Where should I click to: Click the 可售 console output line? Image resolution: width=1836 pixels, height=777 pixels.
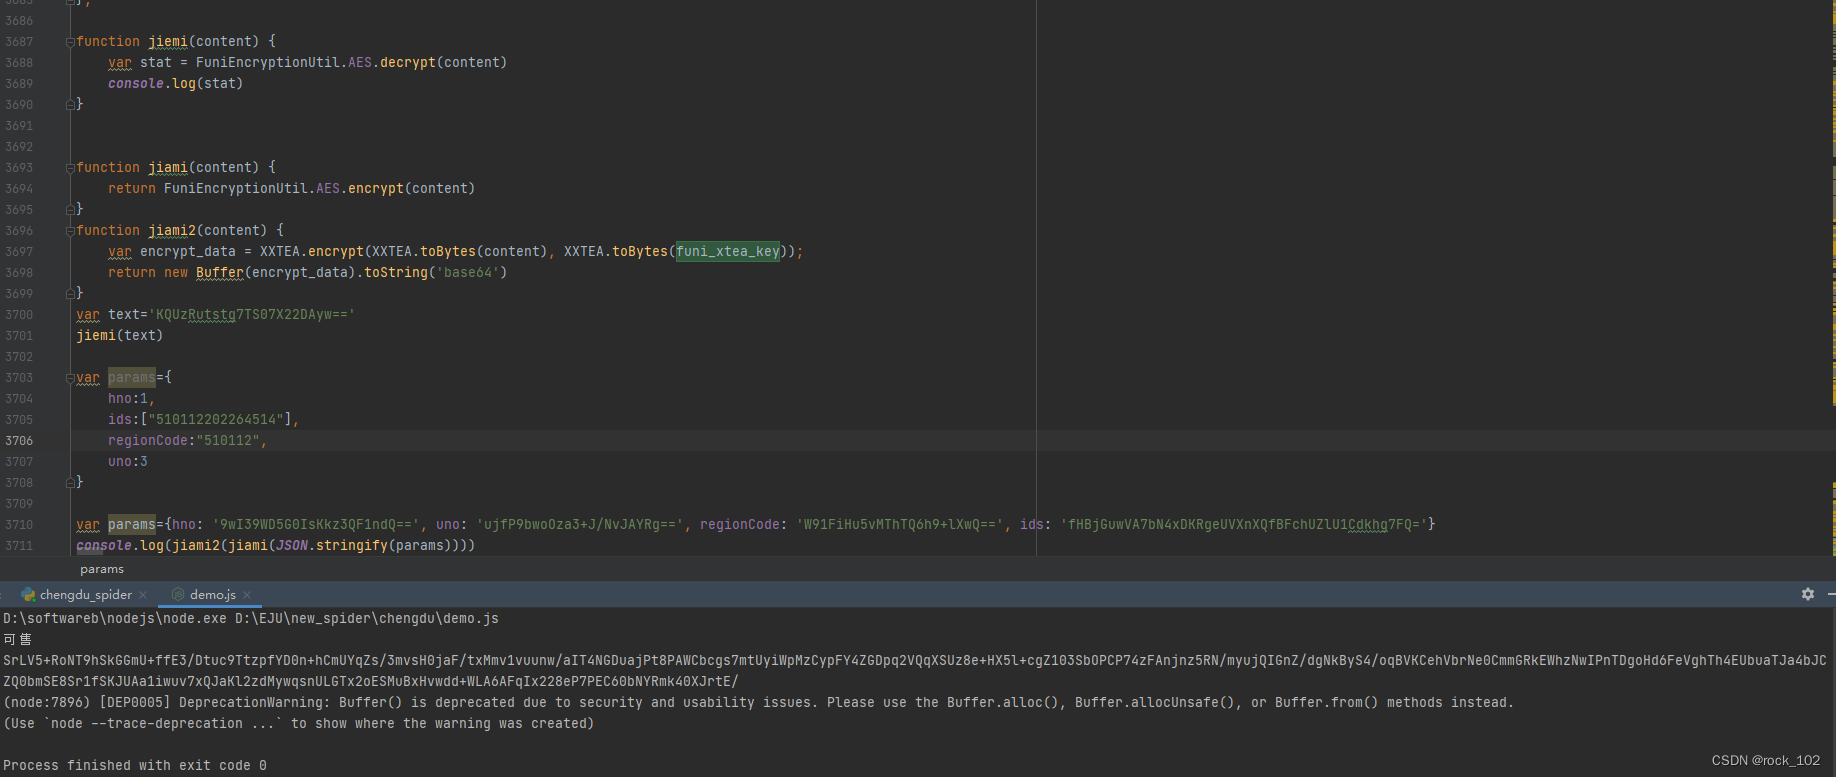pyautogui.click(x=18, y=640)
